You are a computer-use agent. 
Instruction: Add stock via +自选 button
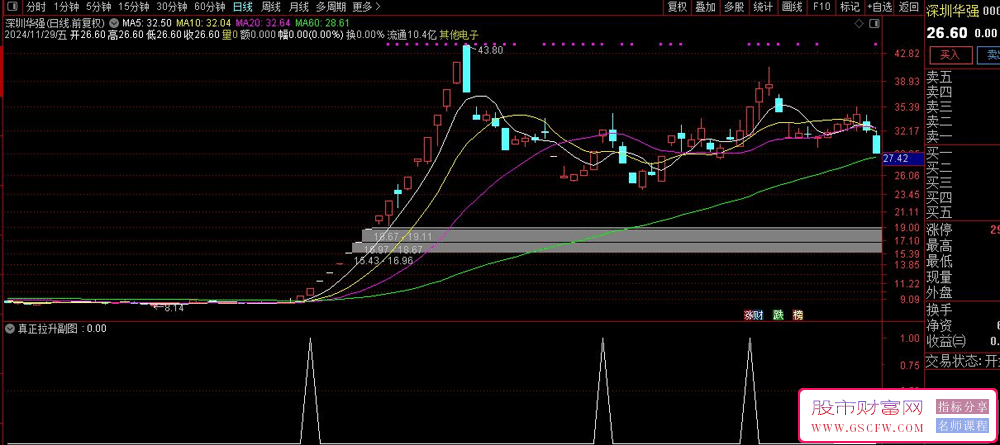879,7
